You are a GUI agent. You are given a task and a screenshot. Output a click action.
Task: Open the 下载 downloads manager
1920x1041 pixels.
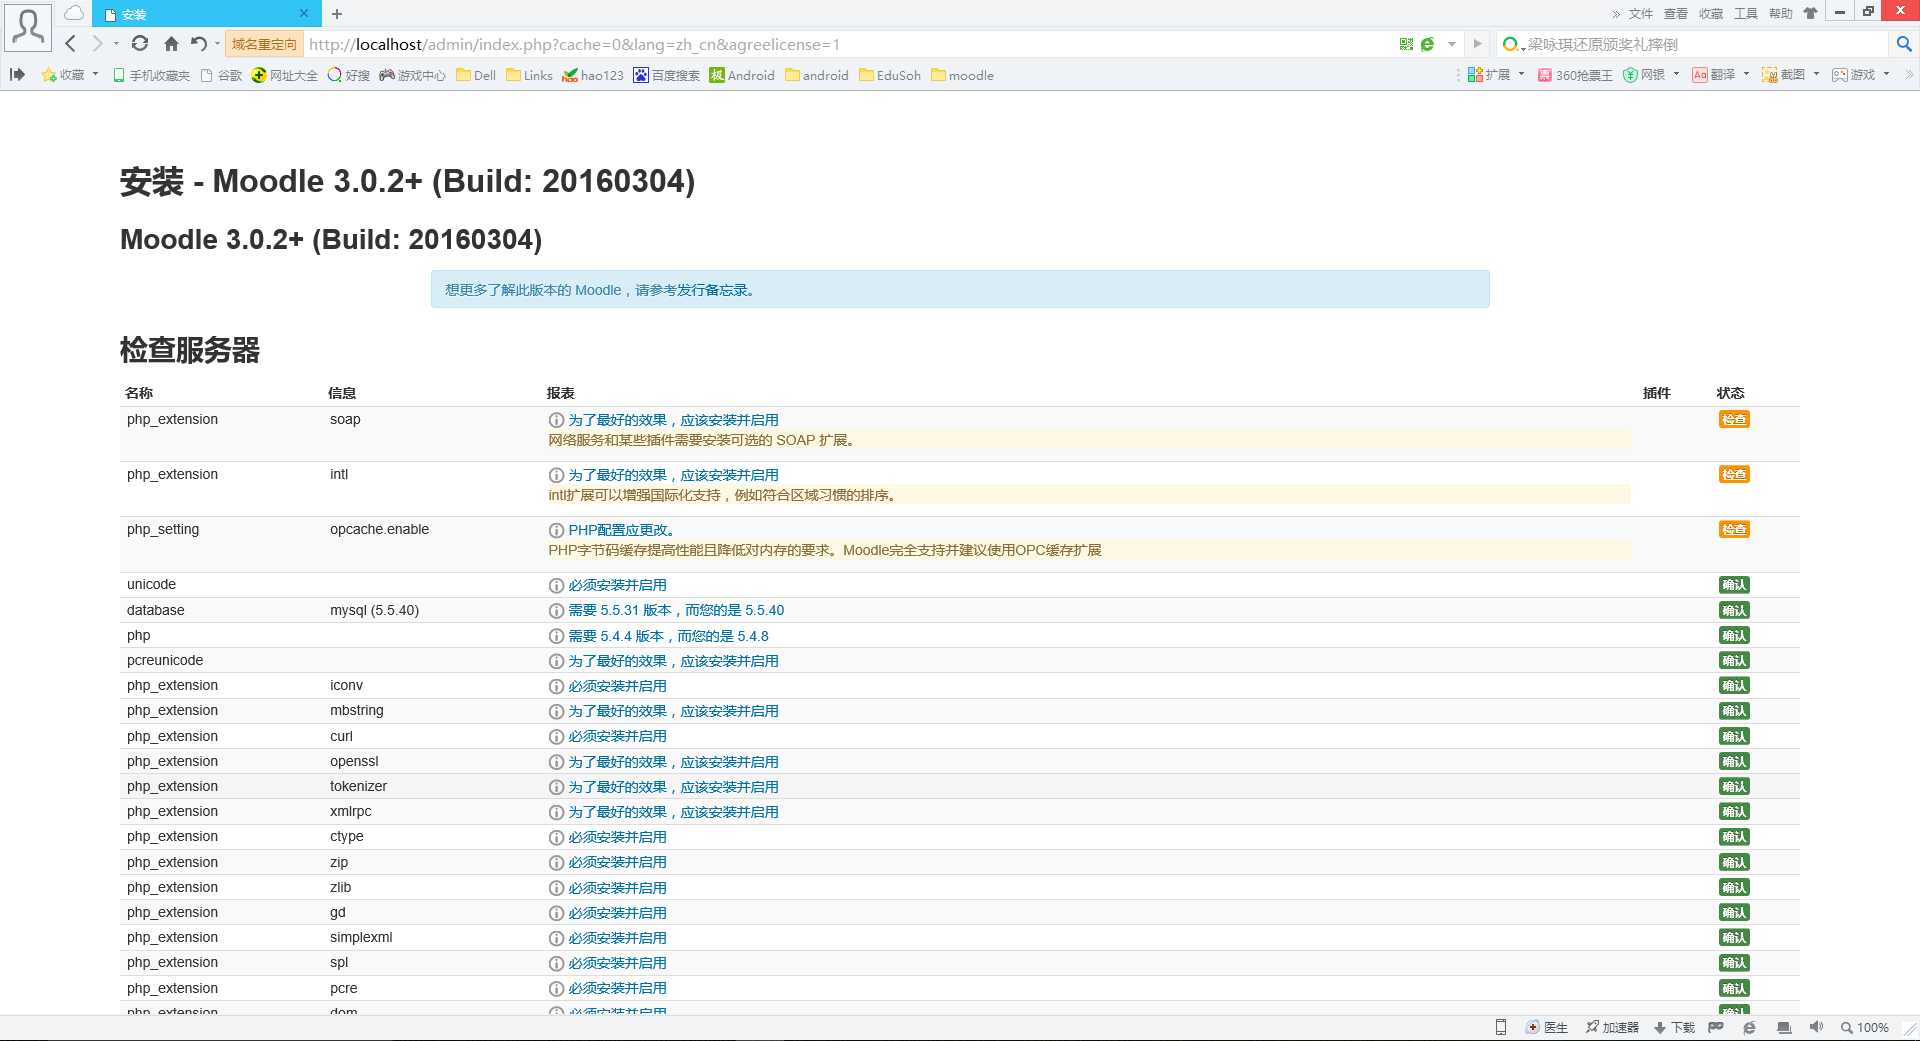coord(1674,1027)
